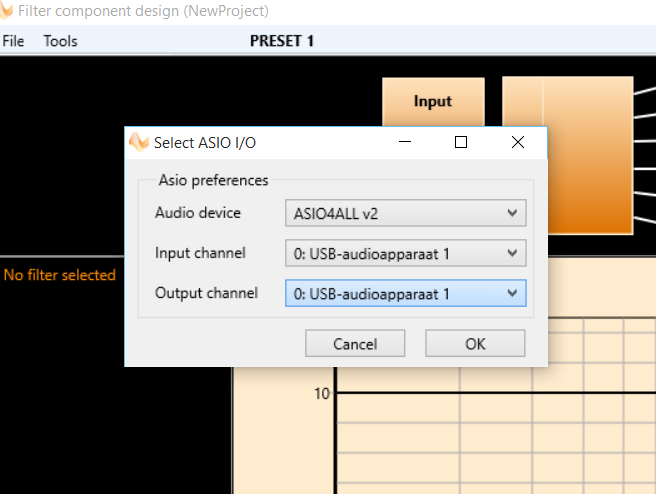The height and width of the screenshot is (494, 656).
Task: Click the 'No filter selected' text
Action: [59, 275]
